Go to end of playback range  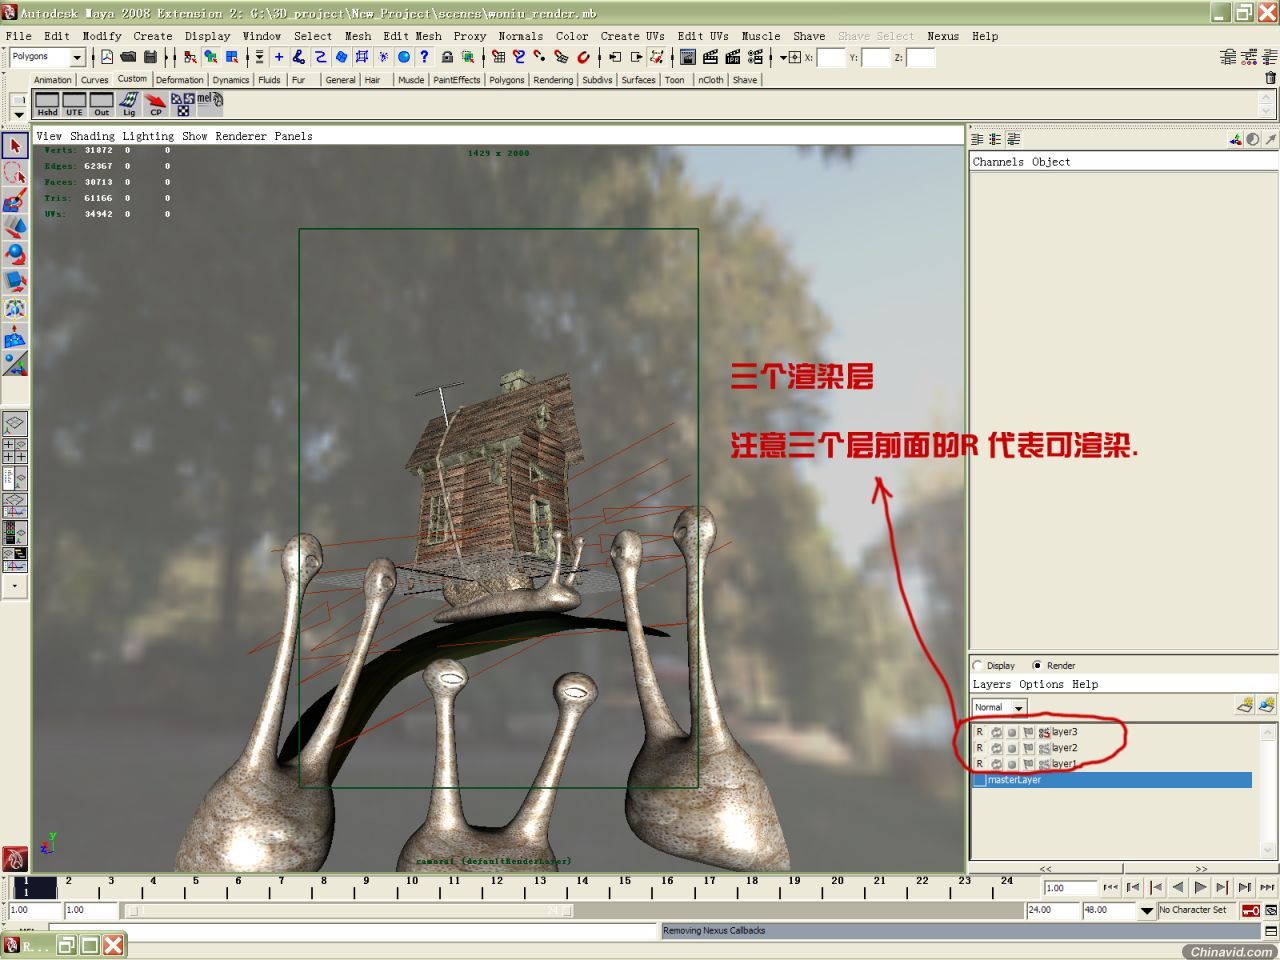click(1267, 887)
